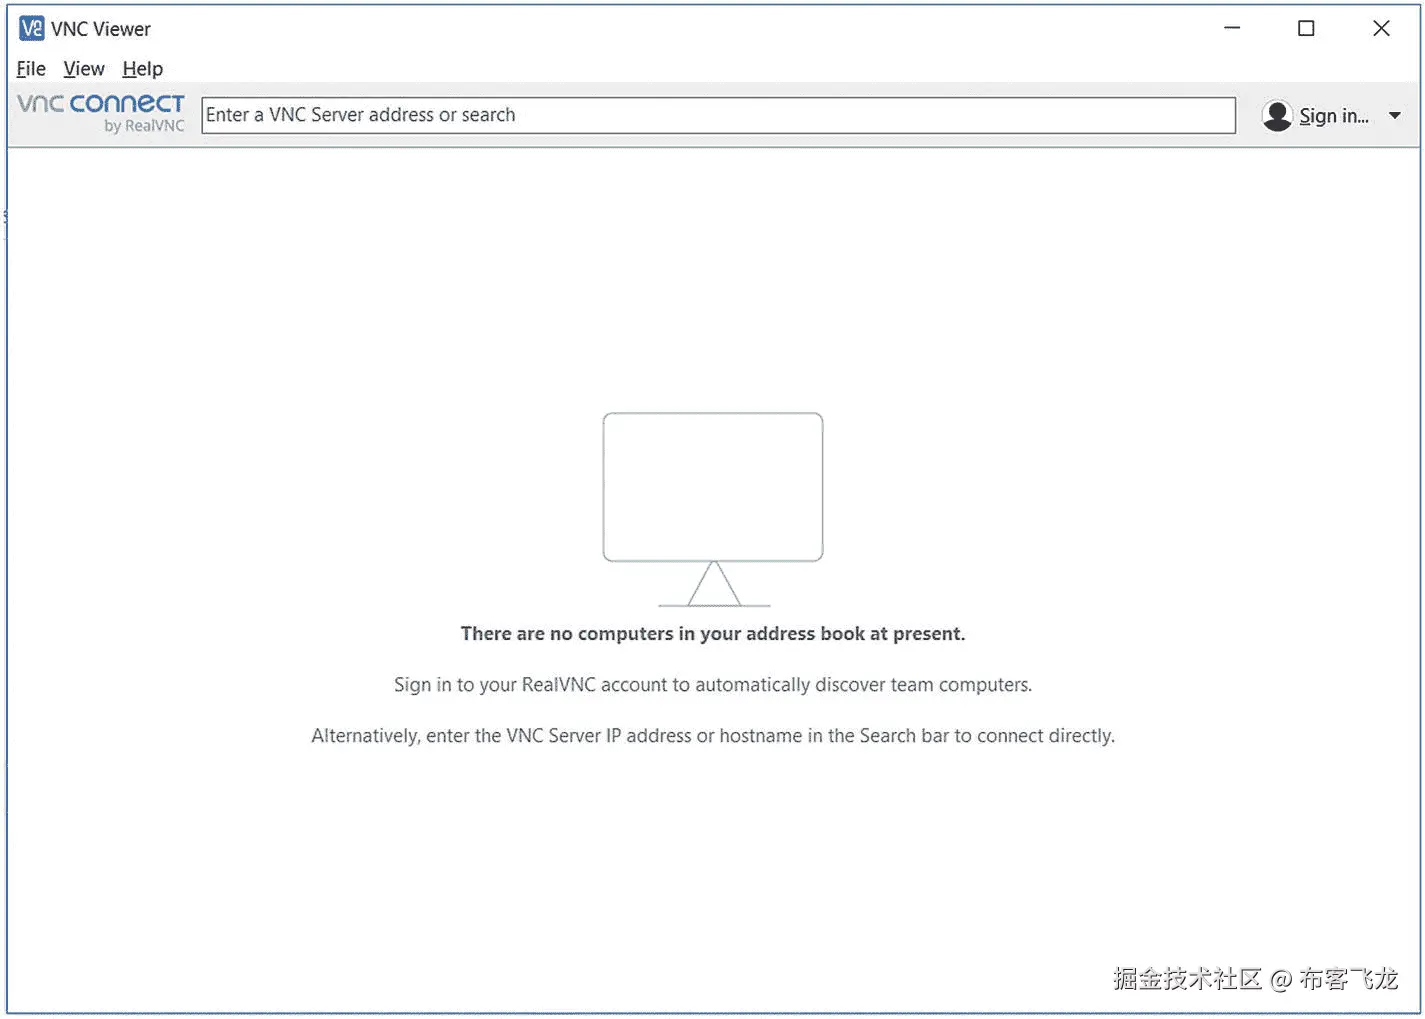Open the View menu

point(83,68)
